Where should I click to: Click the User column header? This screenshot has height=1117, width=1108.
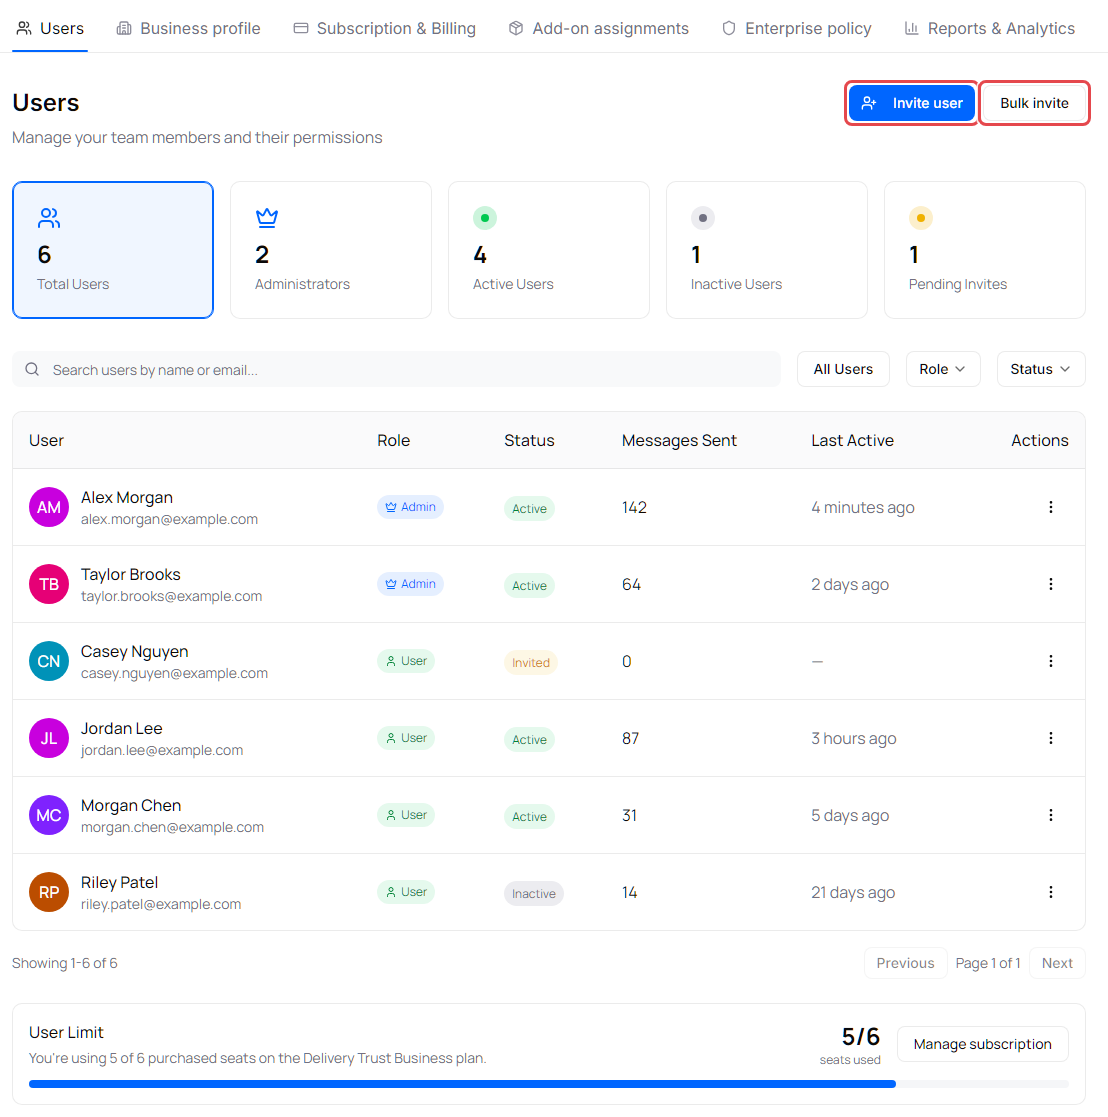point(46,440)
